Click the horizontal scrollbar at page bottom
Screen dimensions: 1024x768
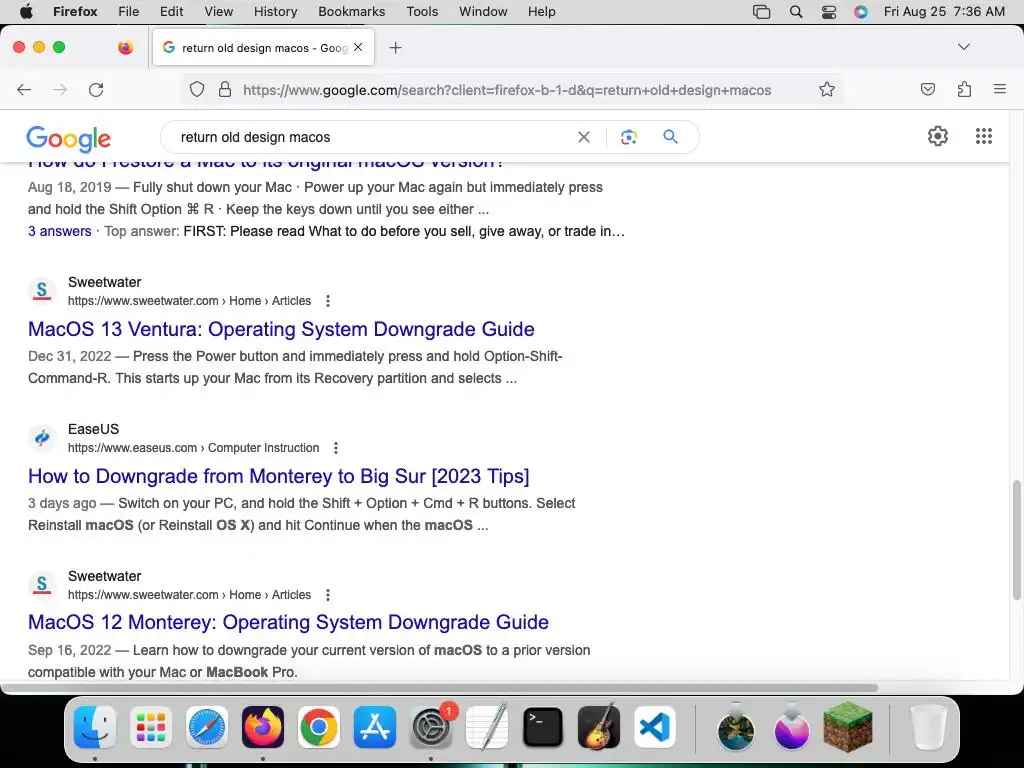coord(439,688)
